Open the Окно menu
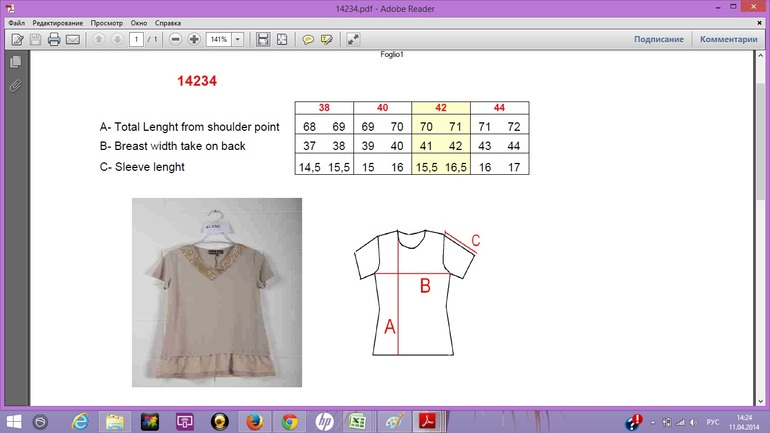 coord(139,23)
